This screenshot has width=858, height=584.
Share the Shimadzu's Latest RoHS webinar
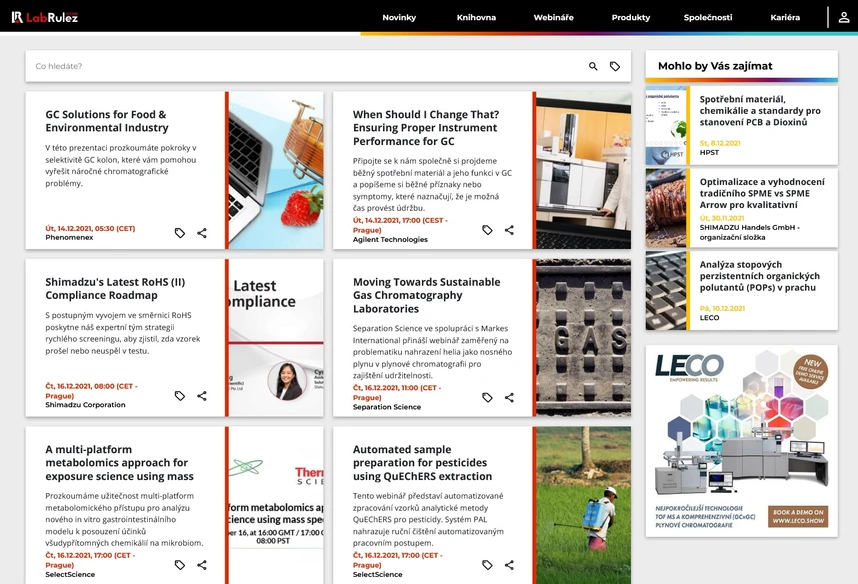(x=202, y=396)
